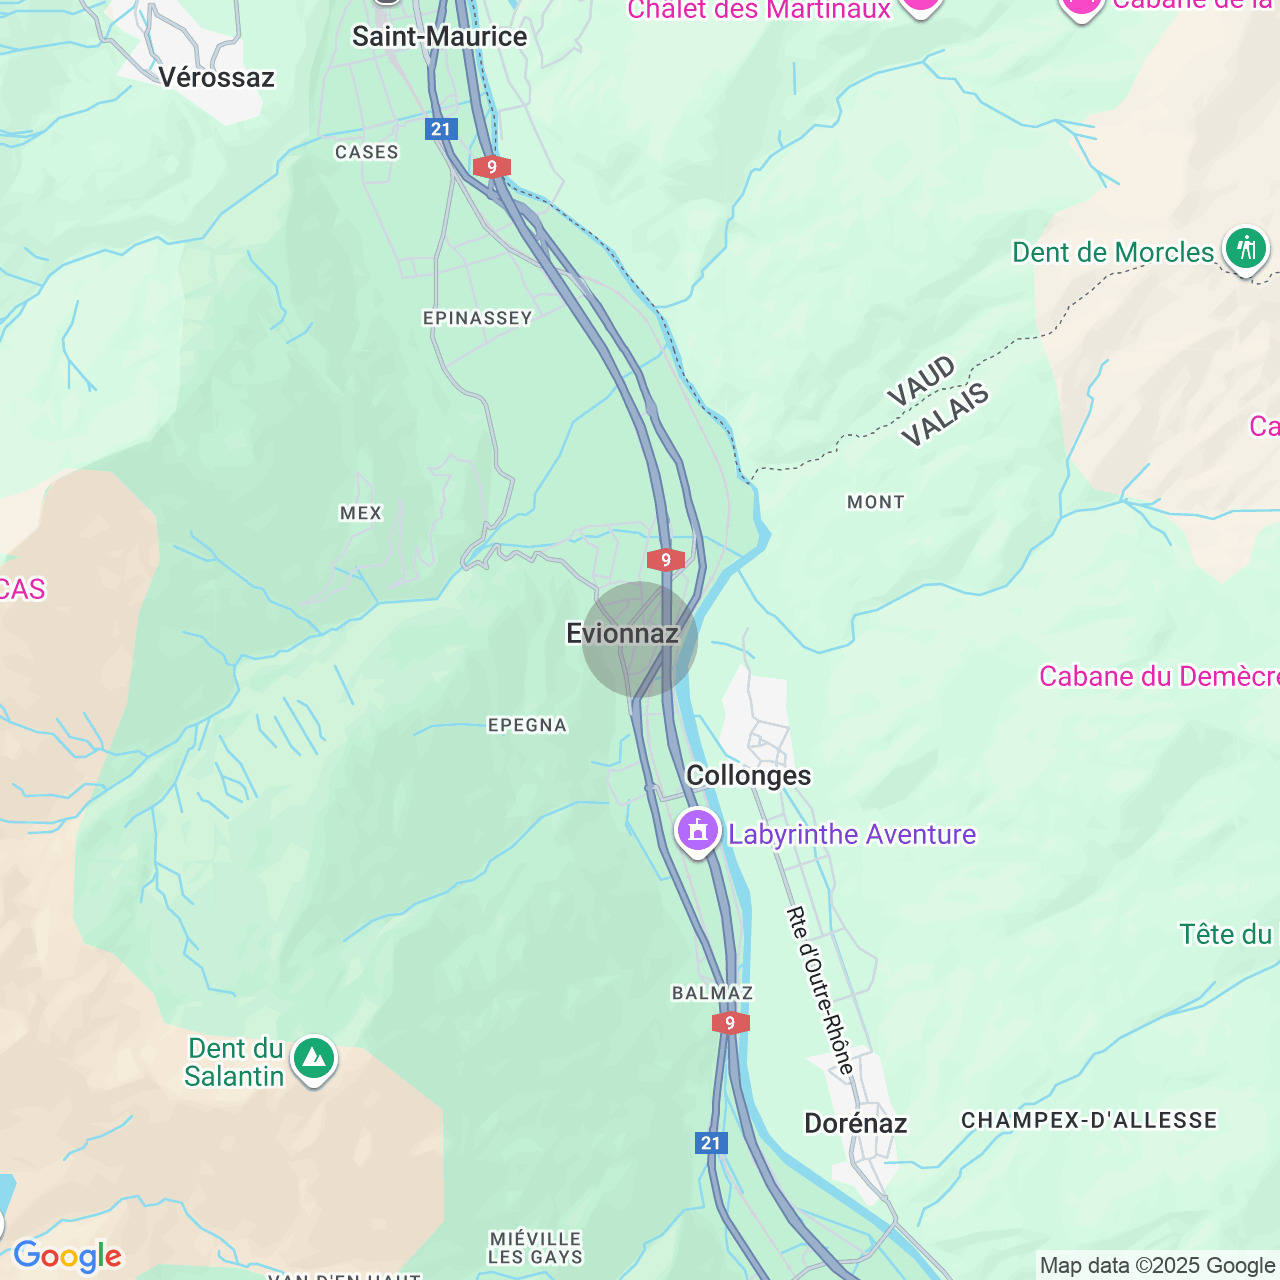
Task: Click the Dent de Morcles text label
Action: click(1113, 252)
